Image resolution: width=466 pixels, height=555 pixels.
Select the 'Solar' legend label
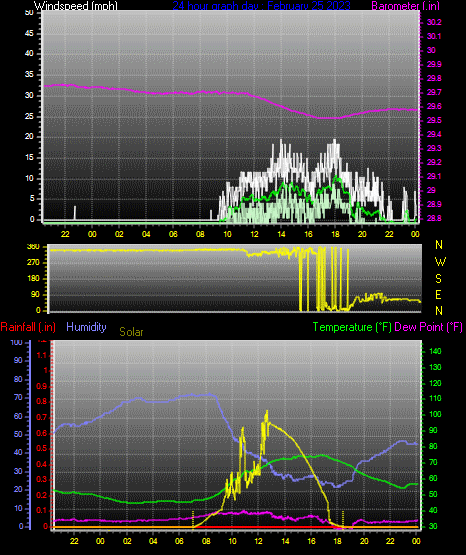coord(131,332)
